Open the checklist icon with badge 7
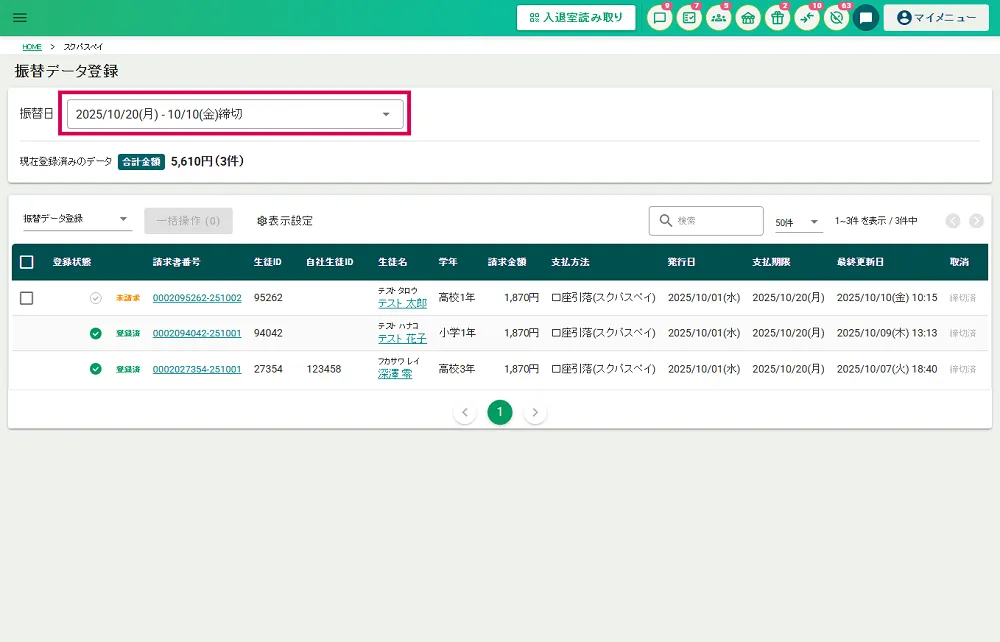 (689, 18)
